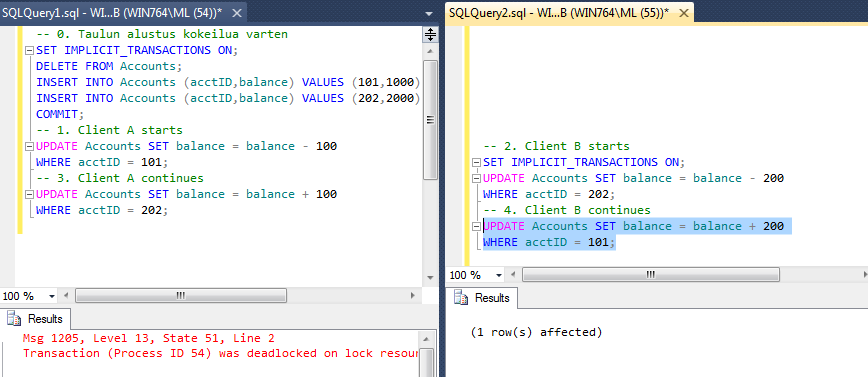868x377 pixels.
Task: Open the left pane 100 % zoom dropdown
Action: click(51, 296)
